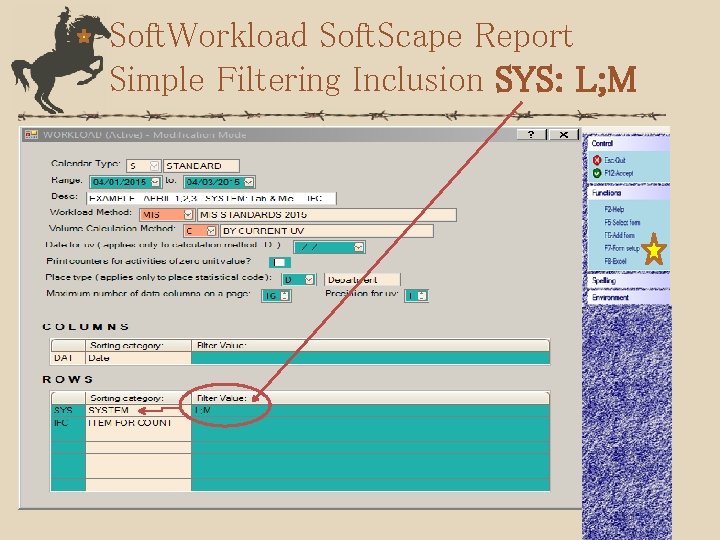Click the MIS STANDARDS 2015 field

(x=327, y=214)
